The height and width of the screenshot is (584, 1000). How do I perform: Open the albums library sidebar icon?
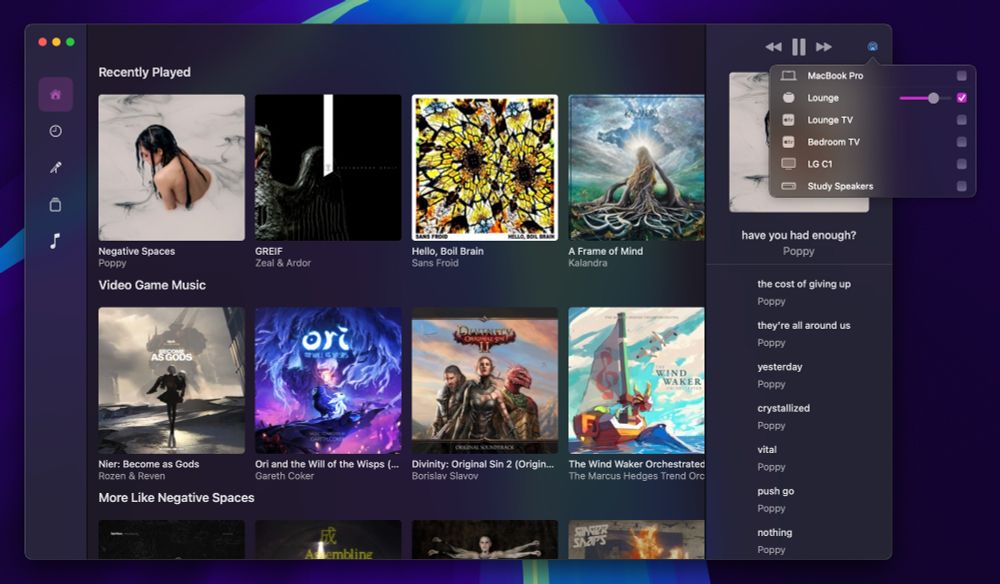click(55, 205)
